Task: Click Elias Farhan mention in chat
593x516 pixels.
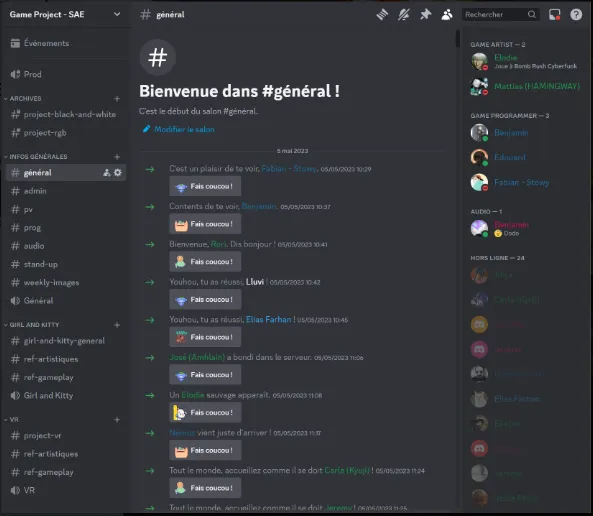Action: click(x=269, y=320)
